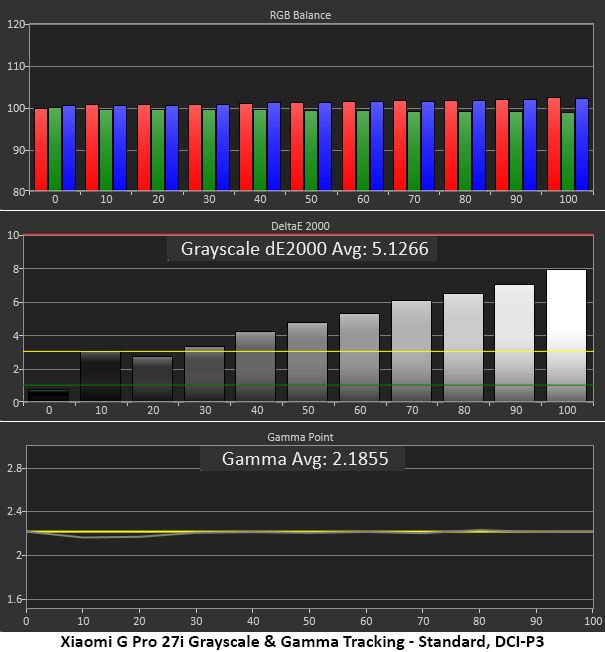Select the Grayscale dE2000 Avg: 5.1266 label
Screen dimensions: 605x652
coord(304,249)
